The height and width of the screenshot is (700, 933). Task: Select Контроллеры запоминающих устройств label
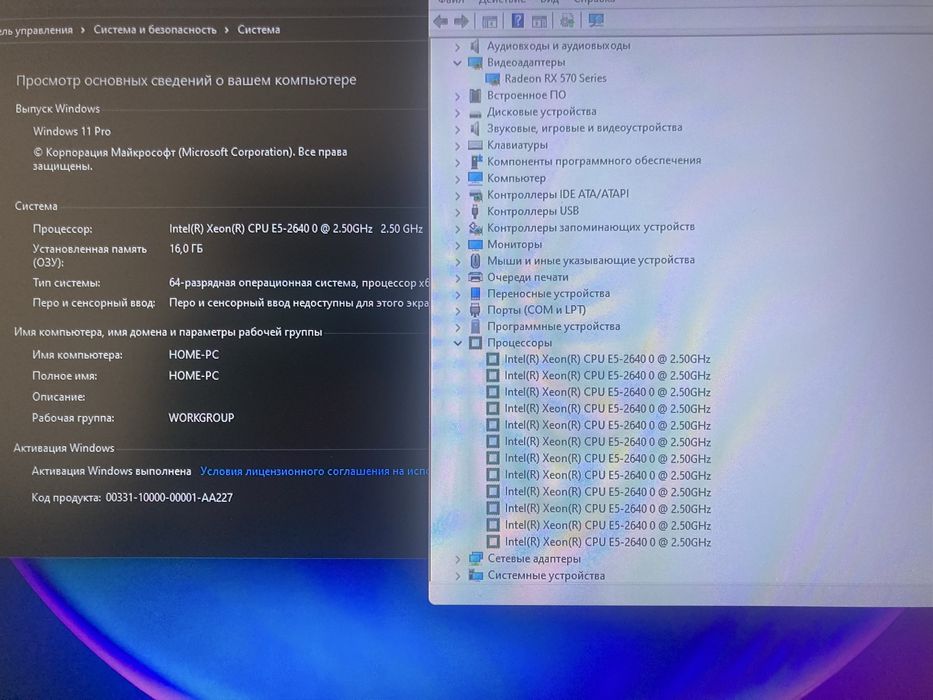[590, 227]
